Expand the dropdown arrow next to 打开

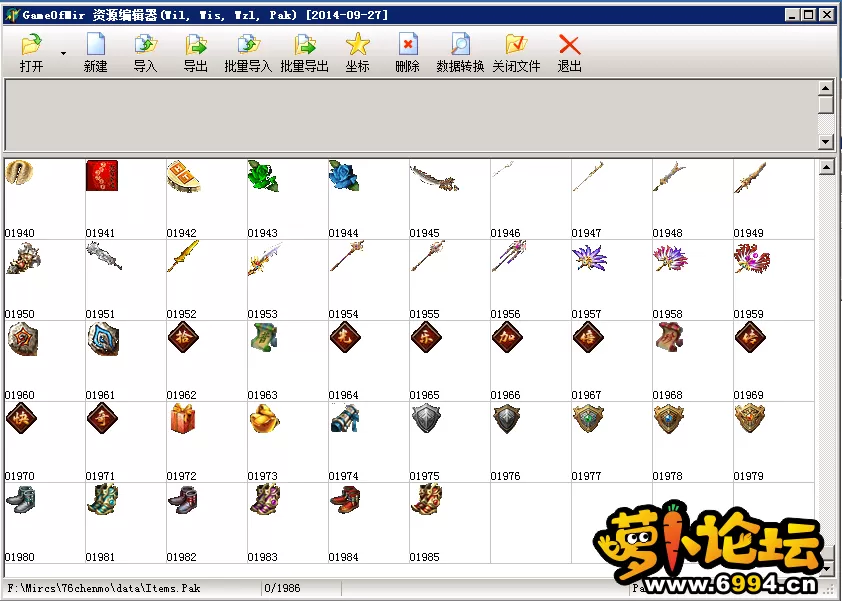click(63, 53)
